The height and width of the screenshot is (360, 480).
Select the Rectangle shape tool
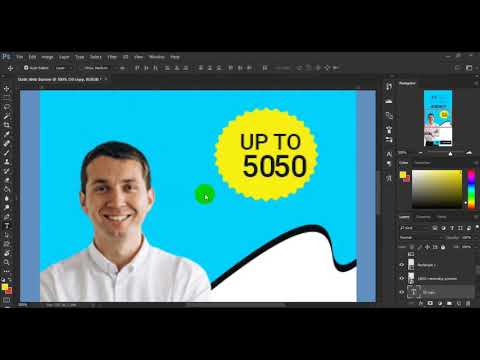tap(6, 244)
